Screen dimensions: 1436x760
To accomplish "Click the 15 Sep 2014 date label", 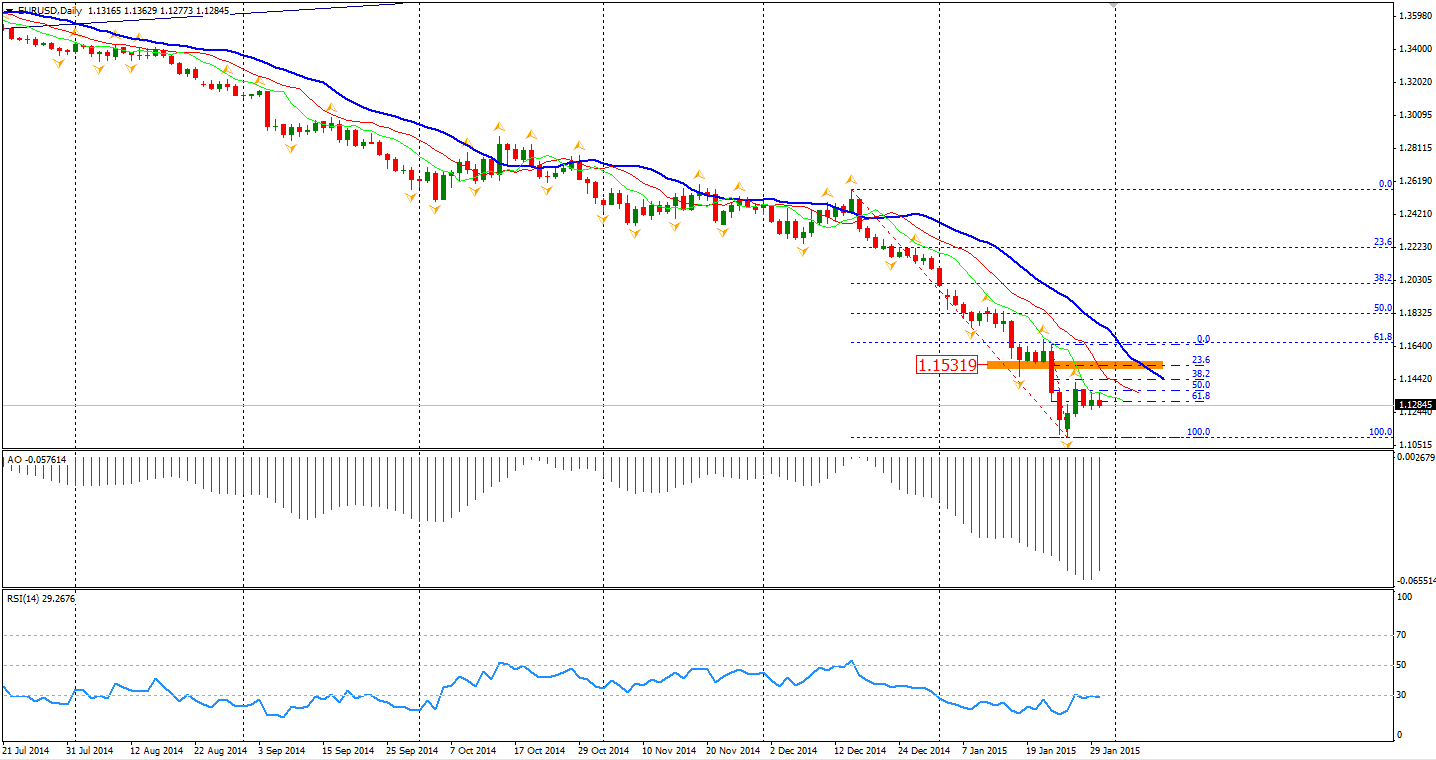I will (346, 749).
